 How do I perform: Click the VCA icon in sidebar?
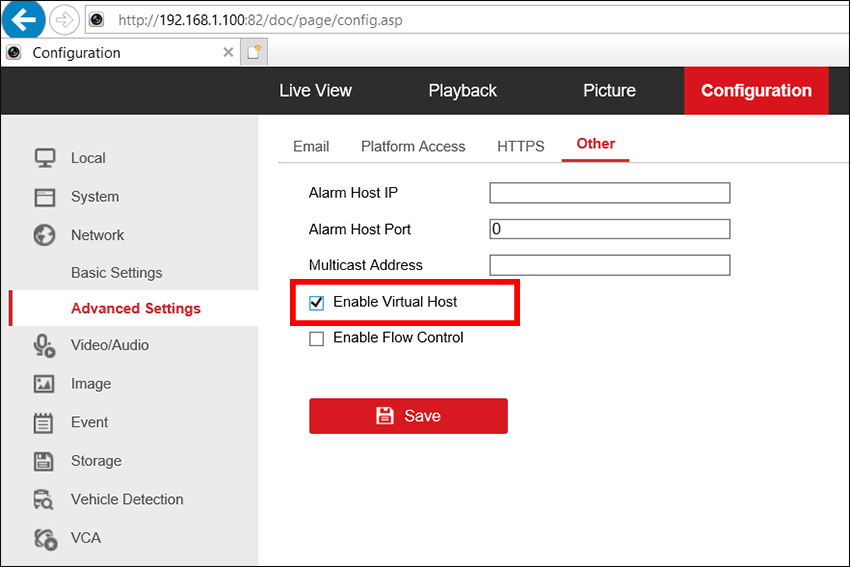click(x=46, y=539)
